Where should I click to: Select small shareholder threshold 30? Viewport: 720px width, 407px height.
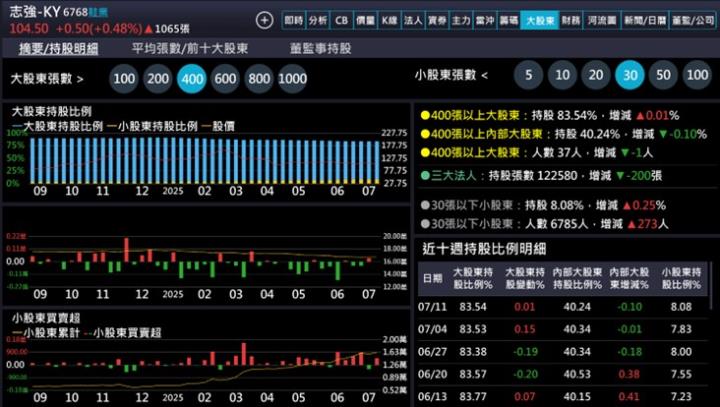[630, 74]
